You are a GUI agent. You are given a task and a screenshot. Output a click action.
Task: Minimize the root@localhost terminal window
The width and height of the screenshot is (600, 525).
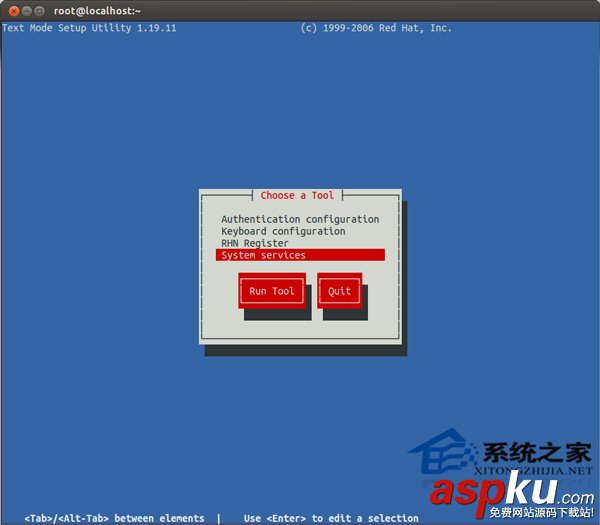26,11
